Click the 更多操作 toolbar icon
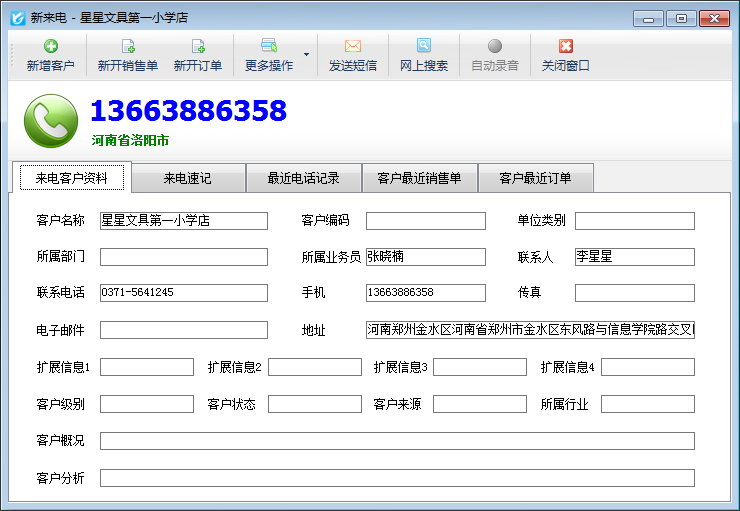 pyautogui.click(x=268, y=46)
